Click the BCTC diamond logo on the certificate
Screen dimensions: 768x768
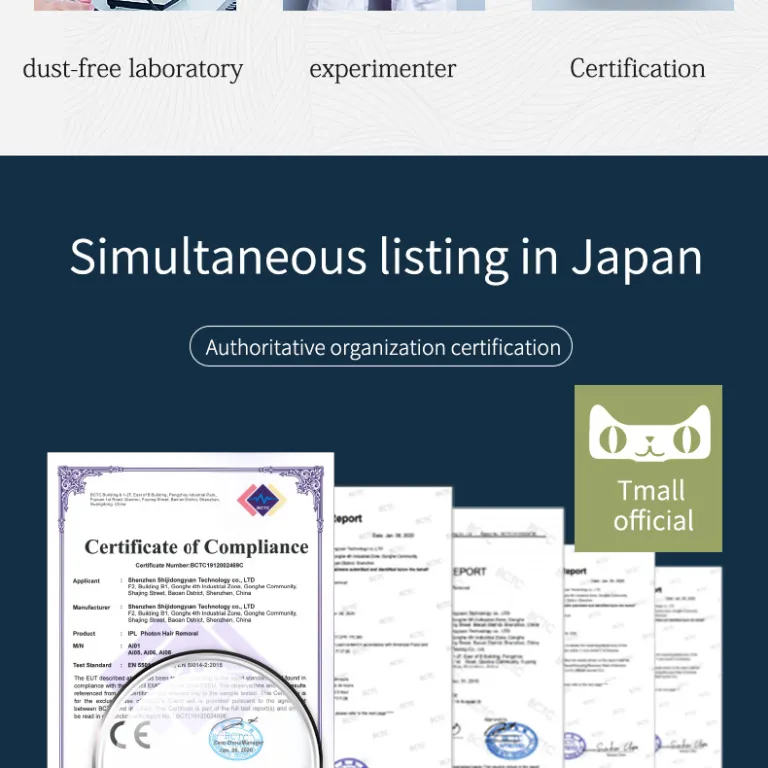pyautogui.click(x=262, y=500)
